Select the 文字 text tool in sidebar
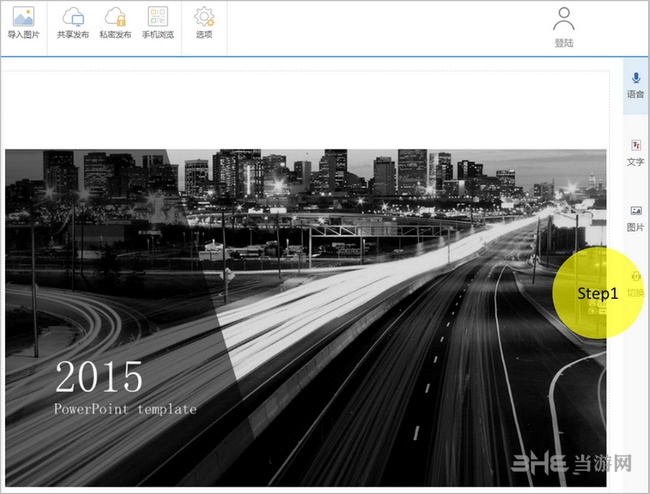The height and width of the screenshot is (494, 650). 635,153
